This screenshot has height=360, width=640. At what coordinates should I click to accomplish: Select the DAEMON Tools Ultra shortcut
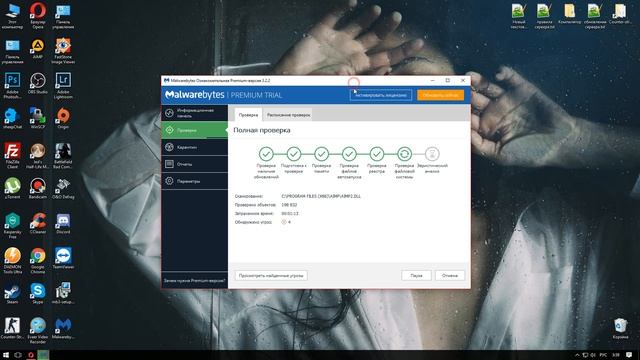[x=12, y=261]
